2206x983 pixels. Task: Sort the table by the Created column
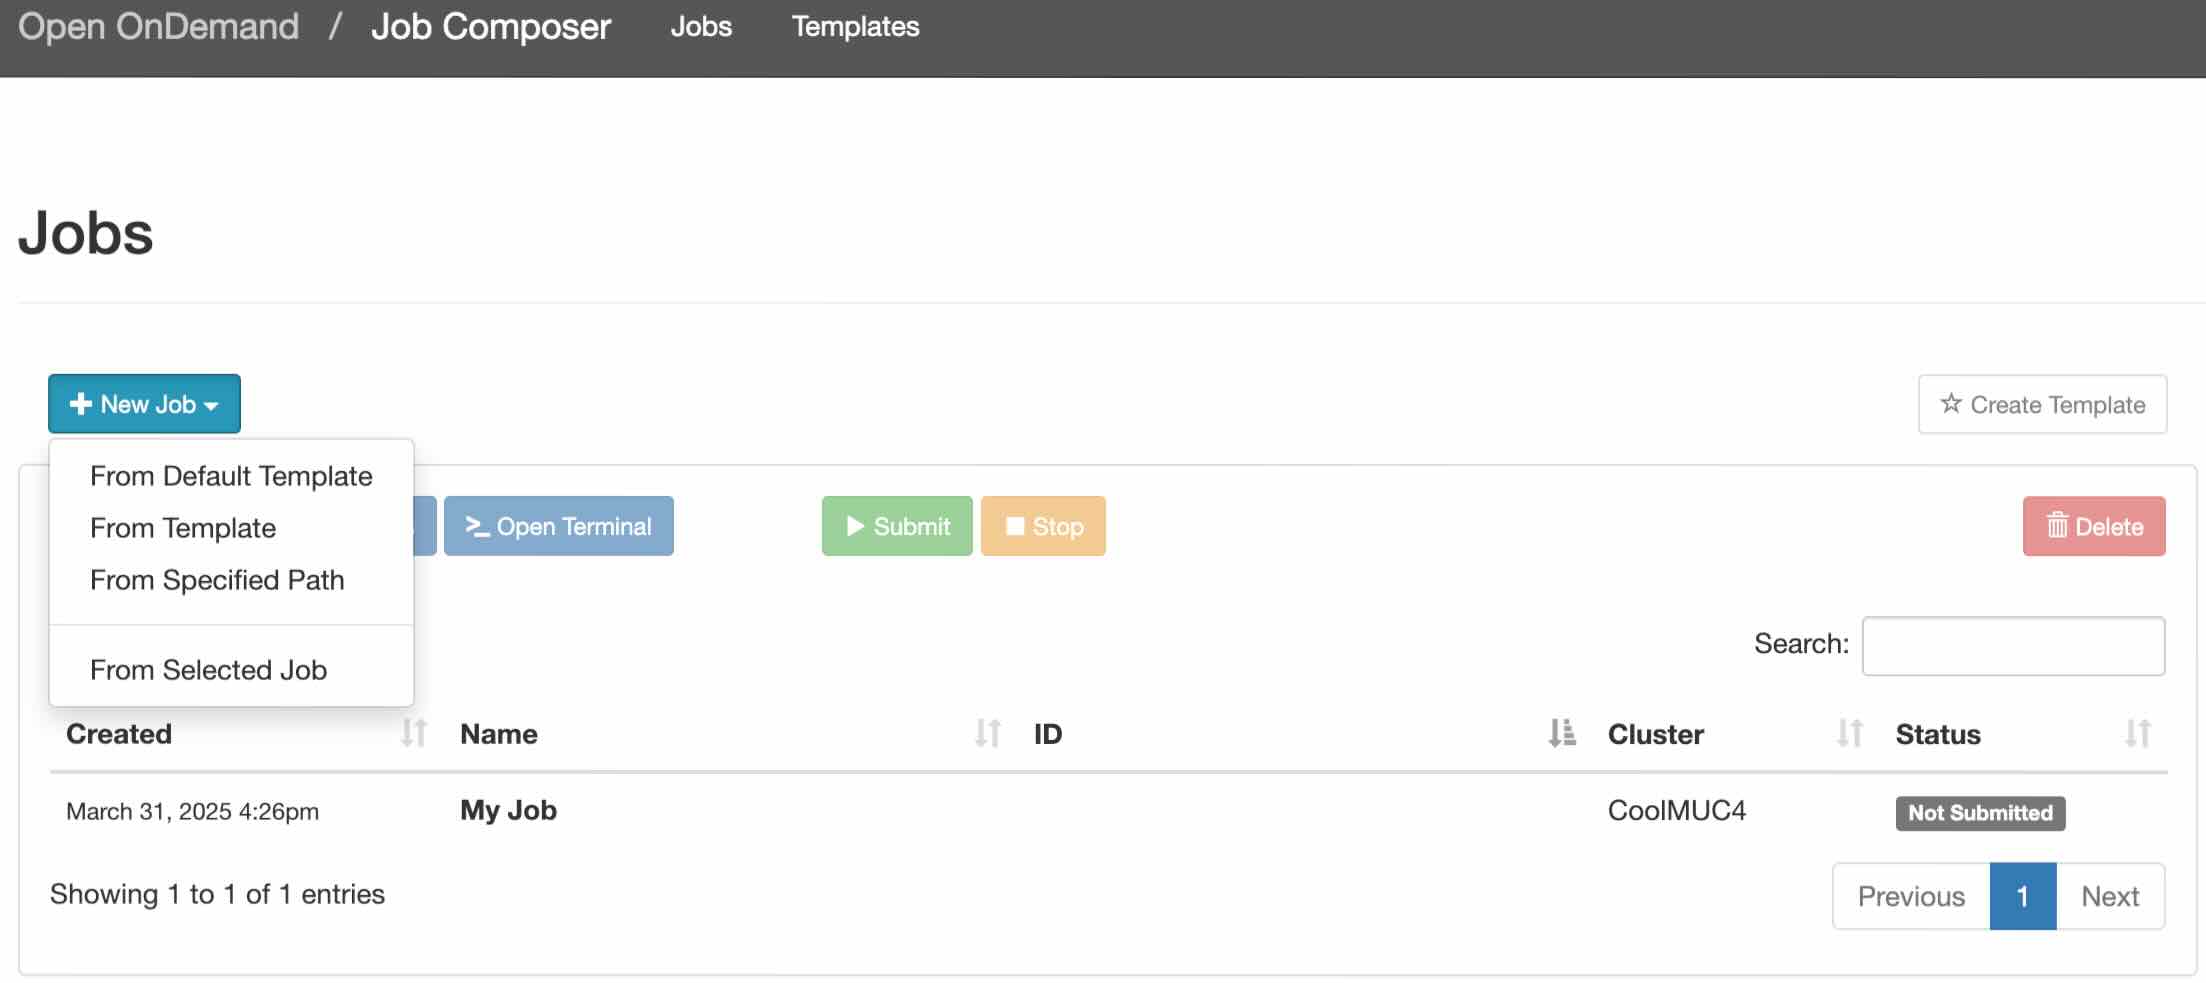click(118, 734)
